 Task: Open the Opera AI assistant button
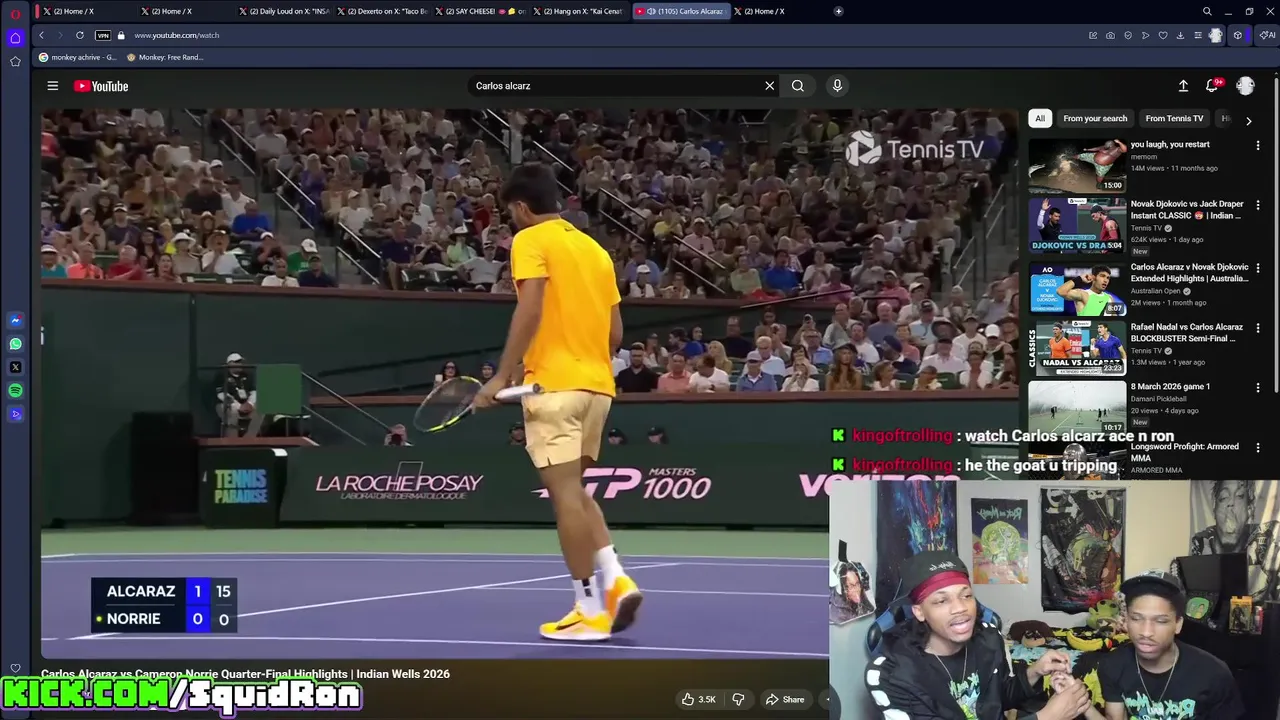point(1268,35)
